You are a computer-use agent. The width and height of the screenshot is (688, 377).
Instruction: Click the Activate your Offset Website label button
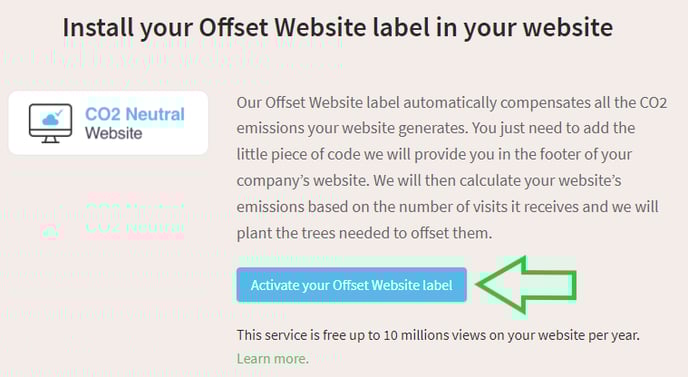coord(351,285)
